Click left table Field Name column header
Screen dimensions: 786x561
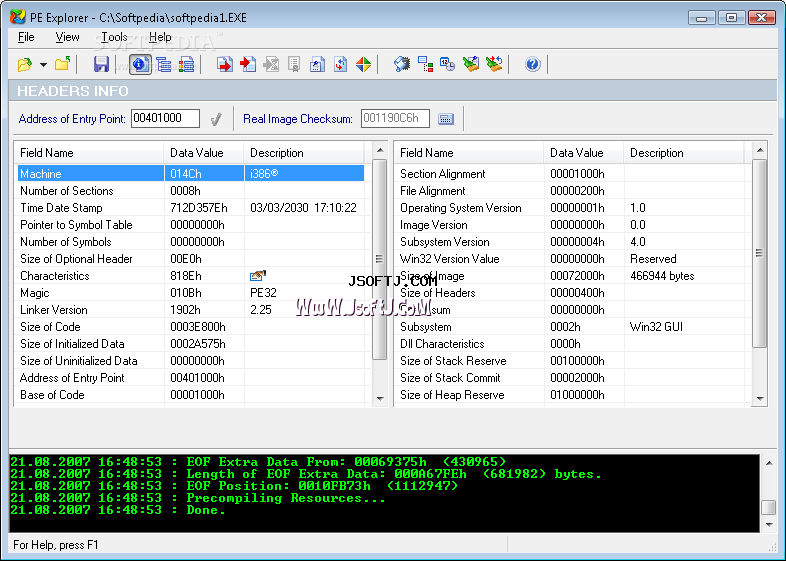(88, 153)
